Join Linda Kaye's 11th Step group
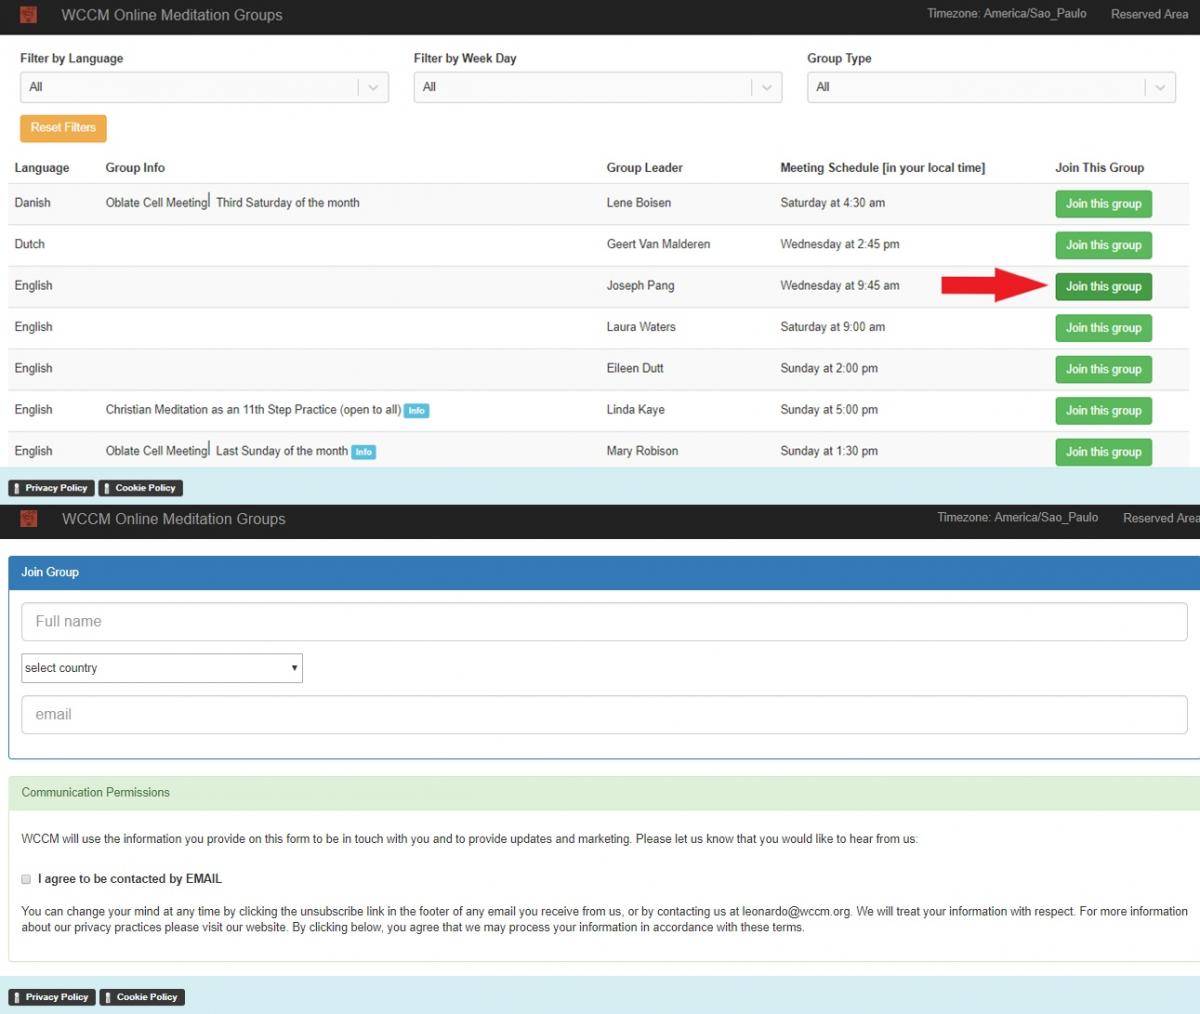This screenshot has height=1014, width=1200. 1104,411
